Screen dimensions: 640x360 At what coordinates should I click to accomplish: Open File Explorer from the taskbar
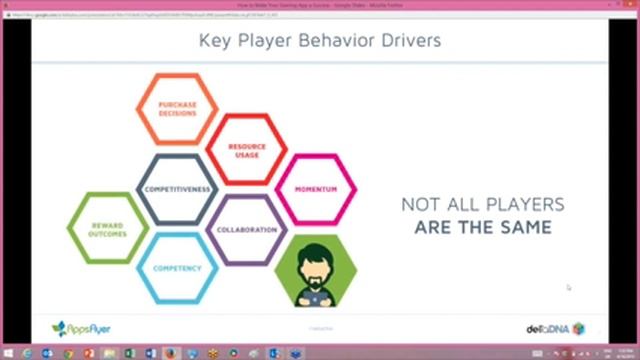tap(109, 353)
